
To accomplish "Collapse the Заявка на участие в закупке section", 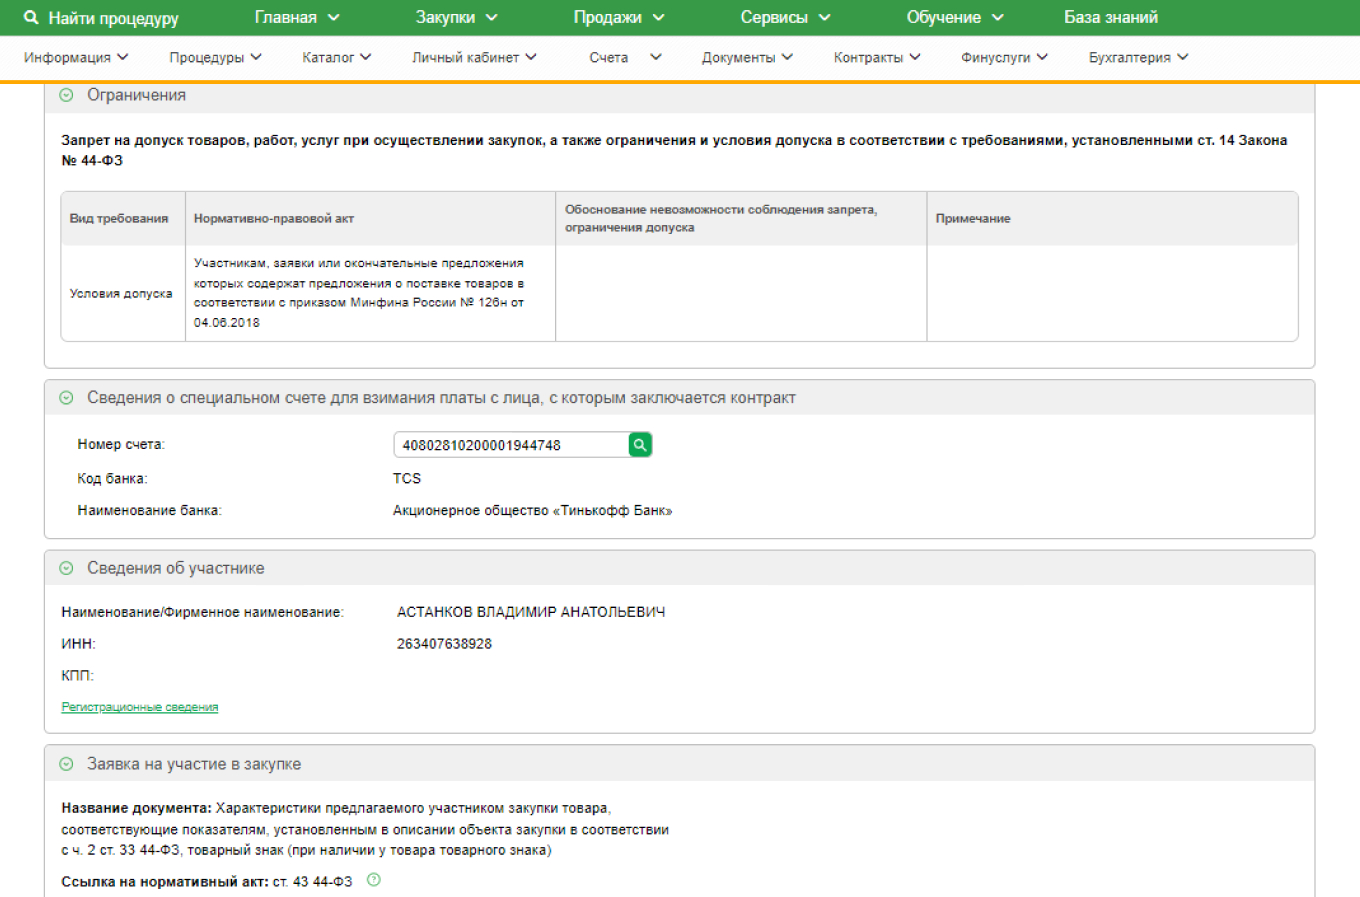I will [66, 764].
